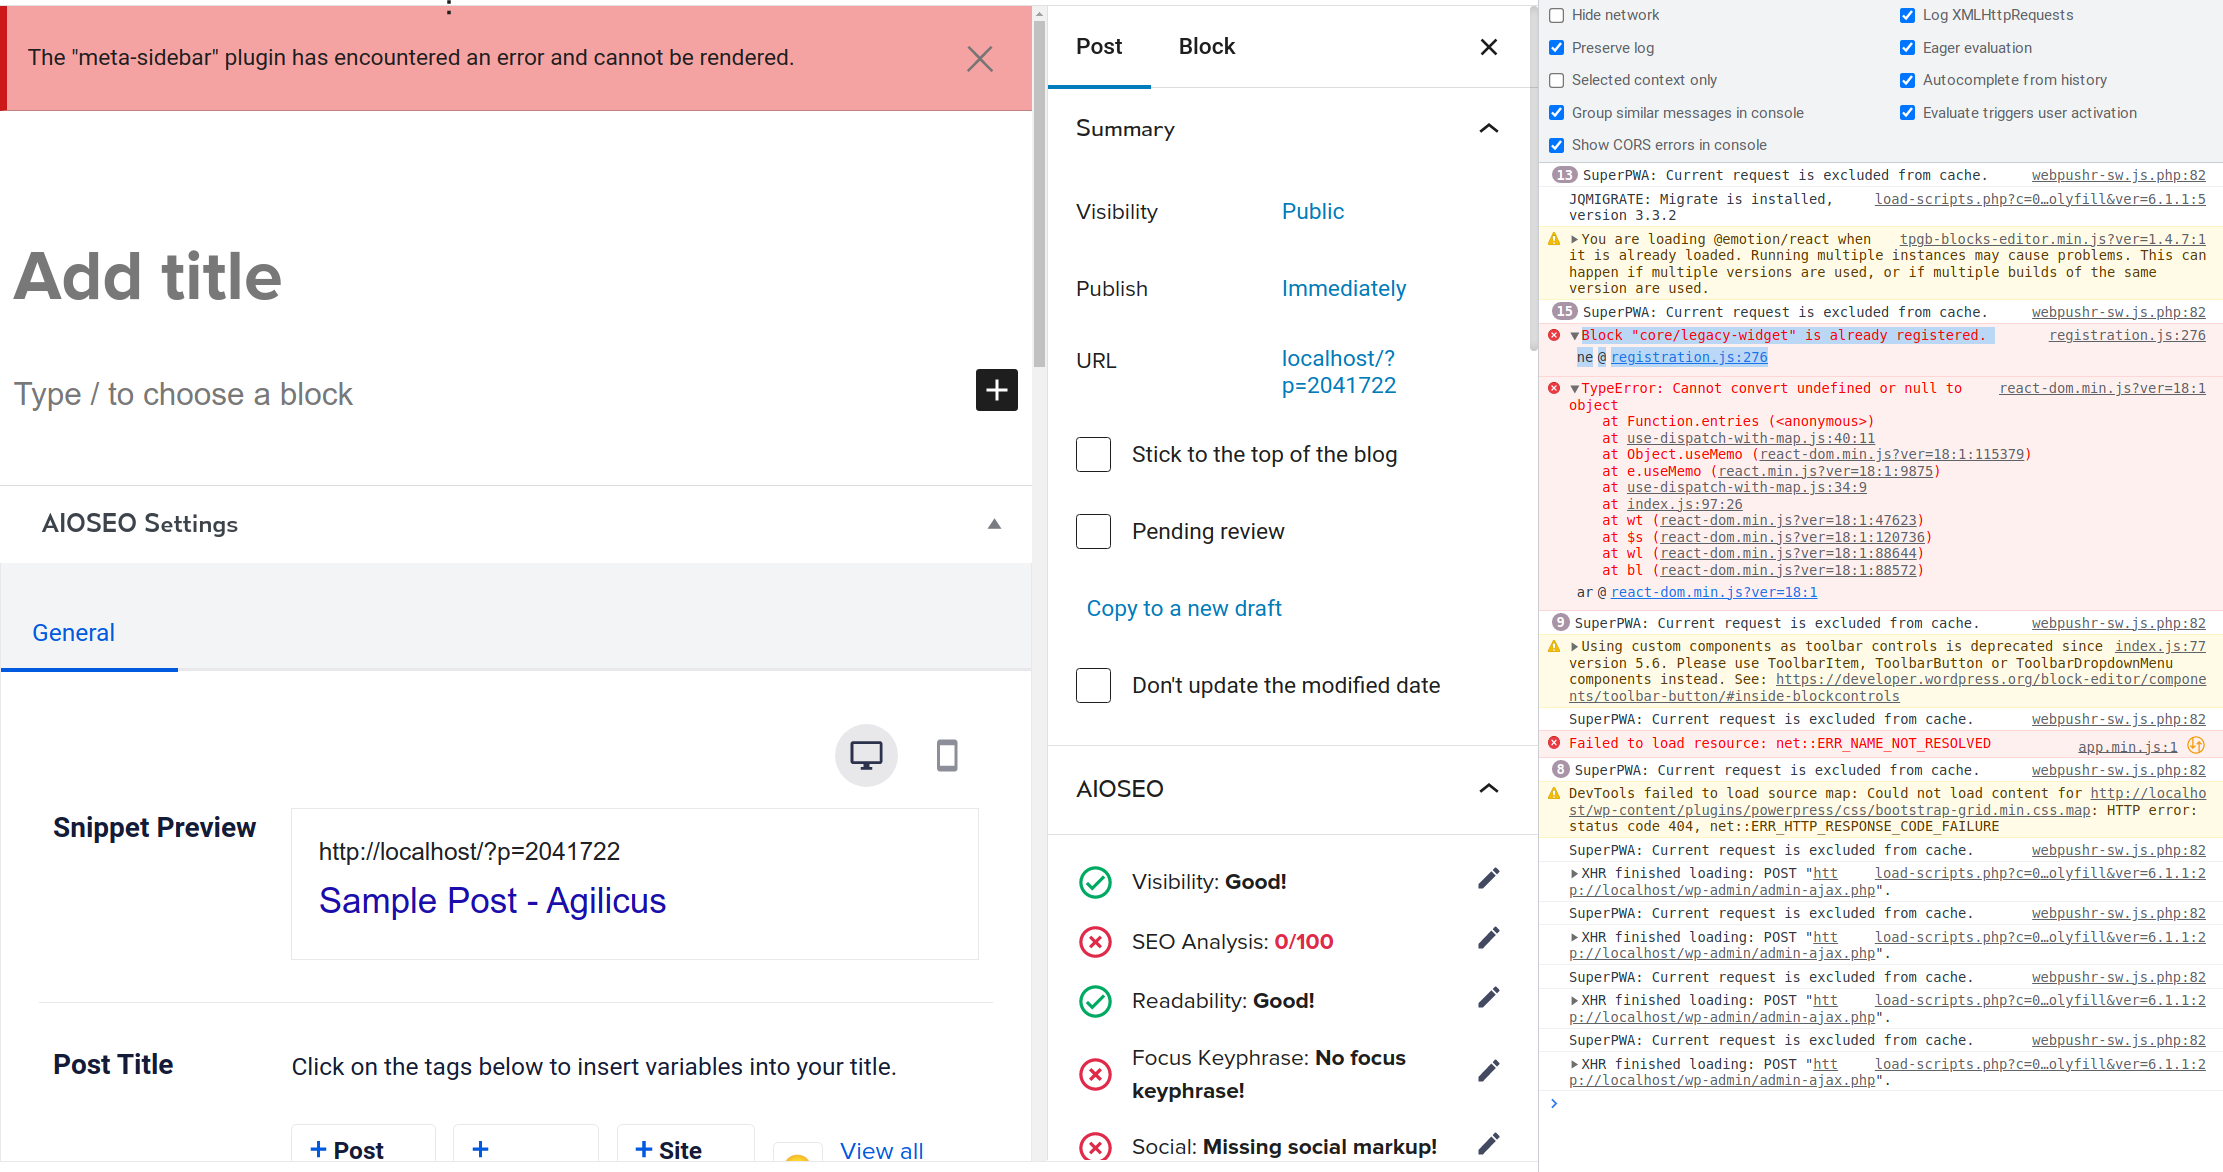Open the General tab in AIOSEO Settings
Viewport: 2223px width, 1172px height.
coord(73,632)
